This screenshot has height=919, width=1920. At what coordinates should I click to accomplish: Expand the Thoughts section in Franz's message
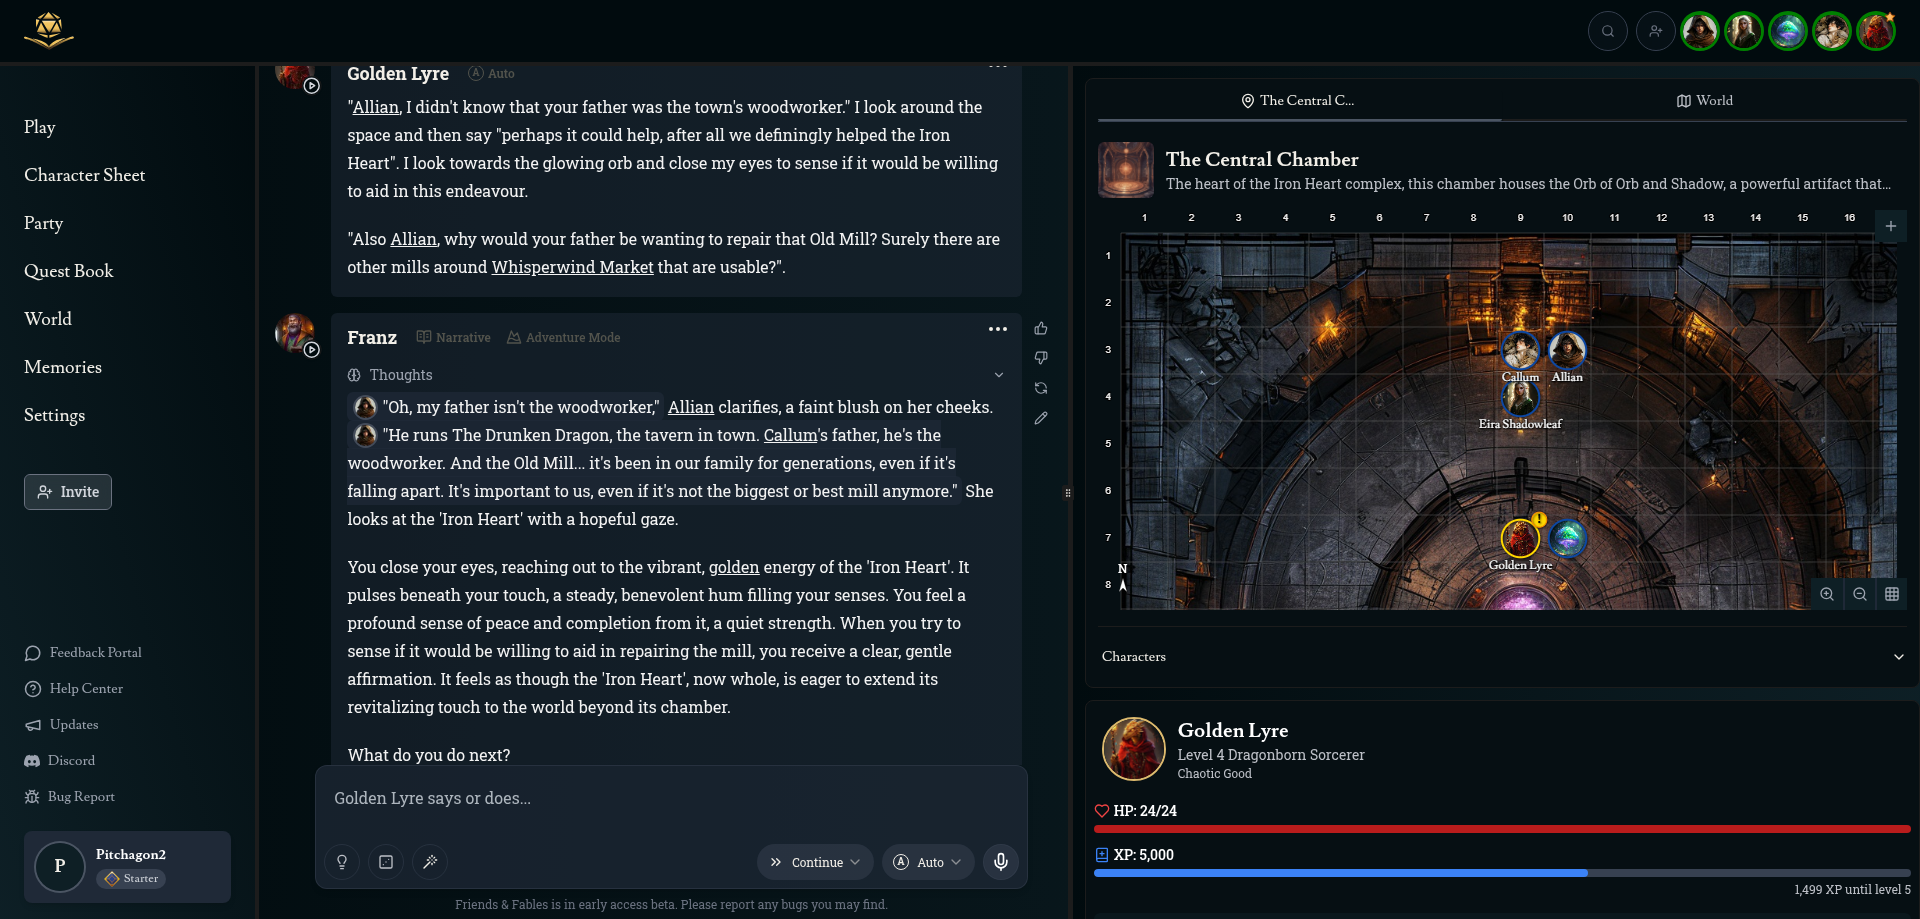(998, 375)
